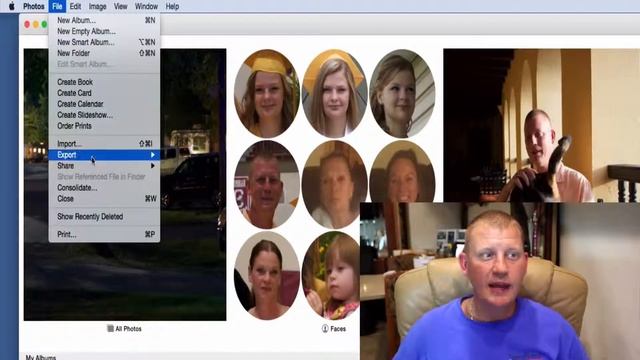Choose New Album... from File menu
The height and width of the screenshot is (360, 640).
(104, 20)
